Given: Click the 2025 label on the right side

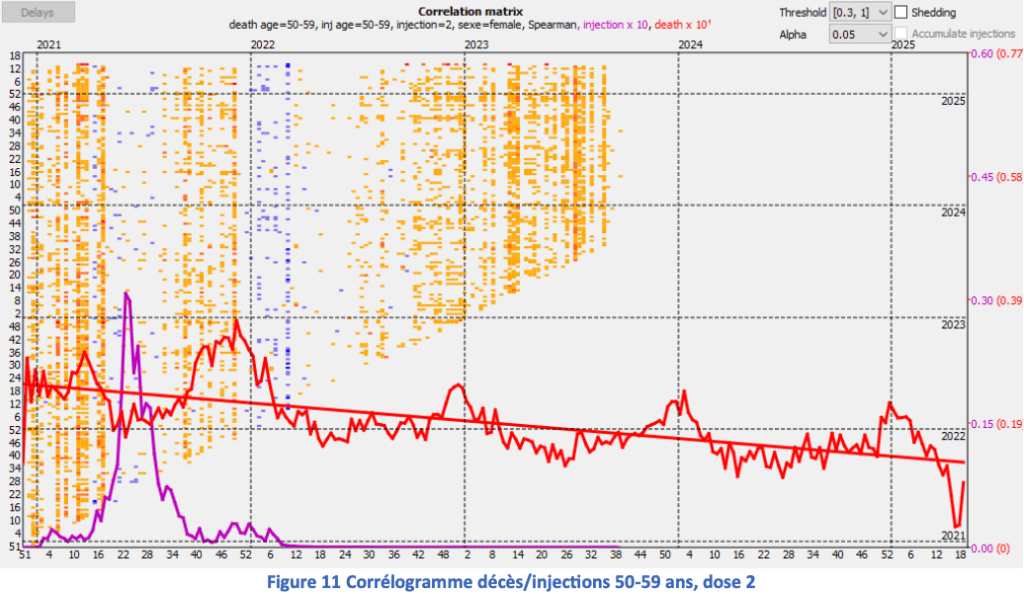Looking at the screenshot, I should (x=951, y=102).
